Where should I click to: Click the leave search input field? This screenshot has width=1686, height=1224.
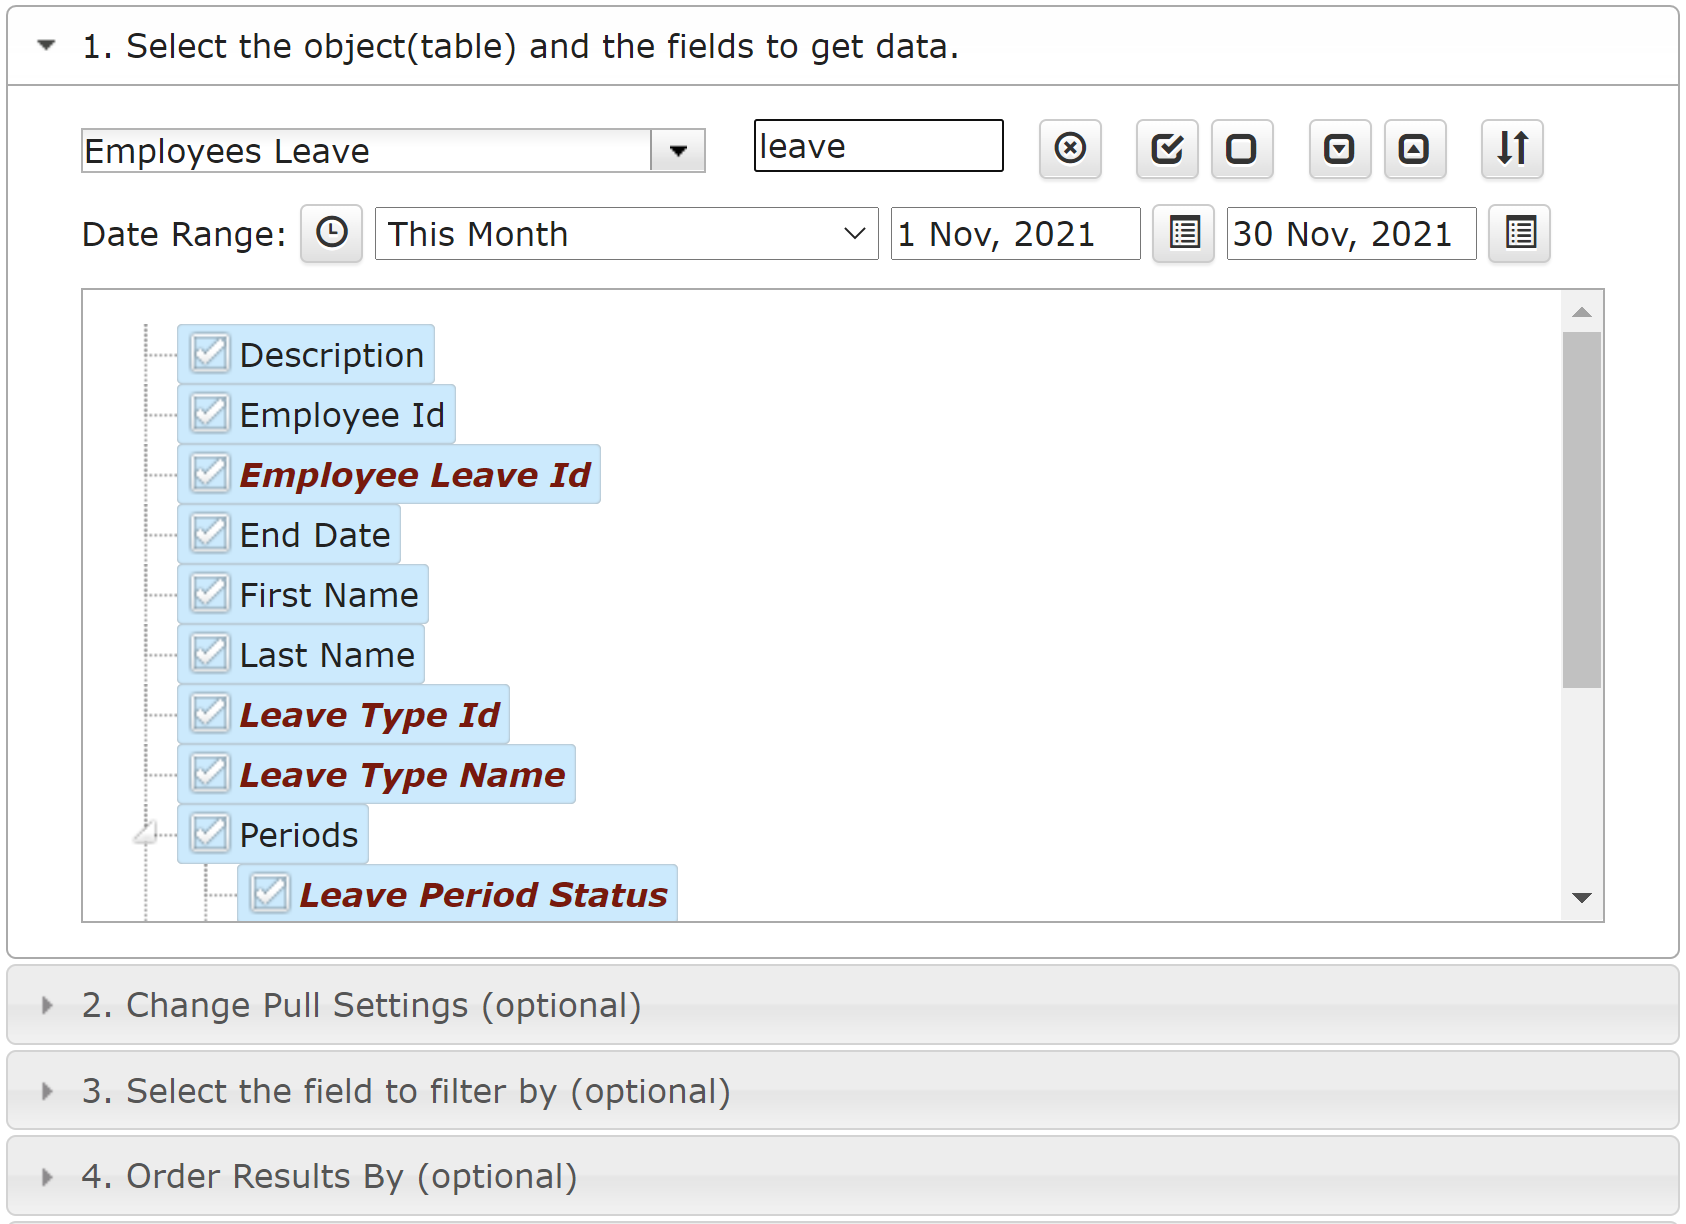pyautogui.click(x=879, y=146)
